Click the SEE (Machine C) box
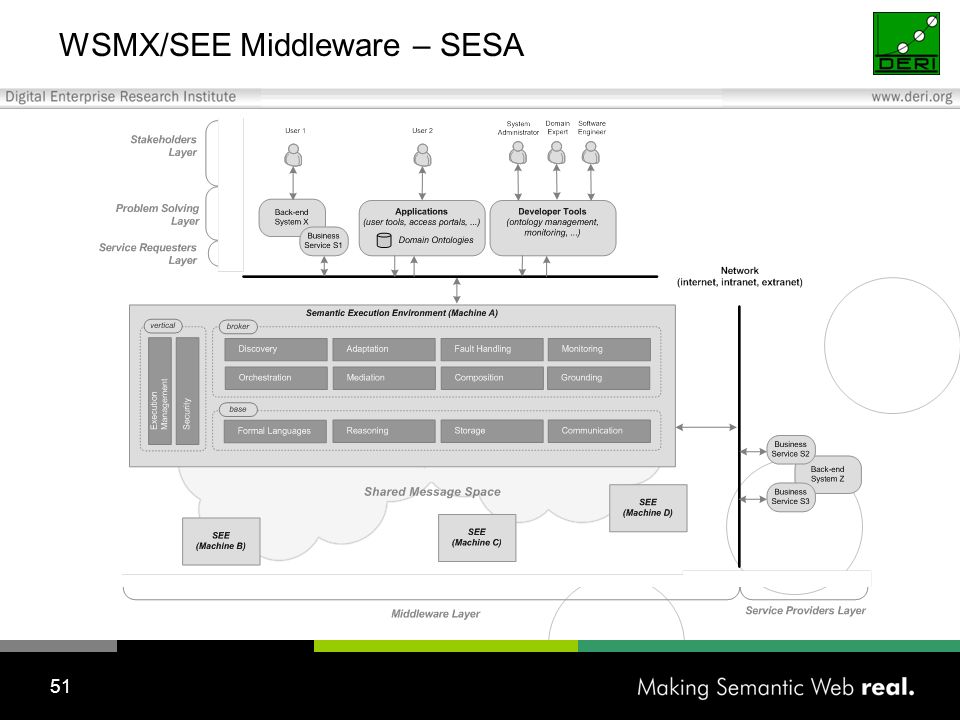Screen dimensions: 960x720 tap(477, 538)
